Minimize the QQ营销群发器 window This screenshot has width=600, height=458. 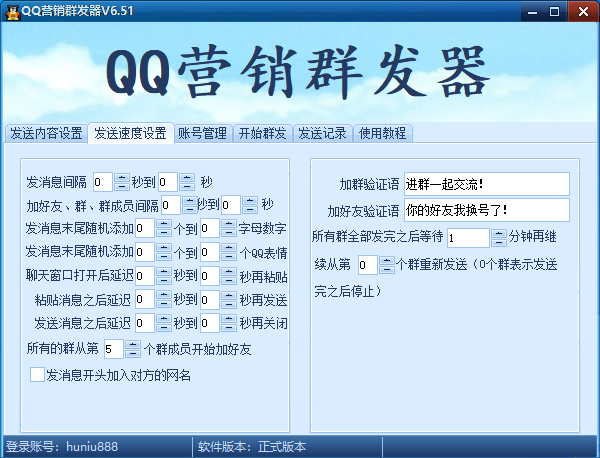[532, 11]
